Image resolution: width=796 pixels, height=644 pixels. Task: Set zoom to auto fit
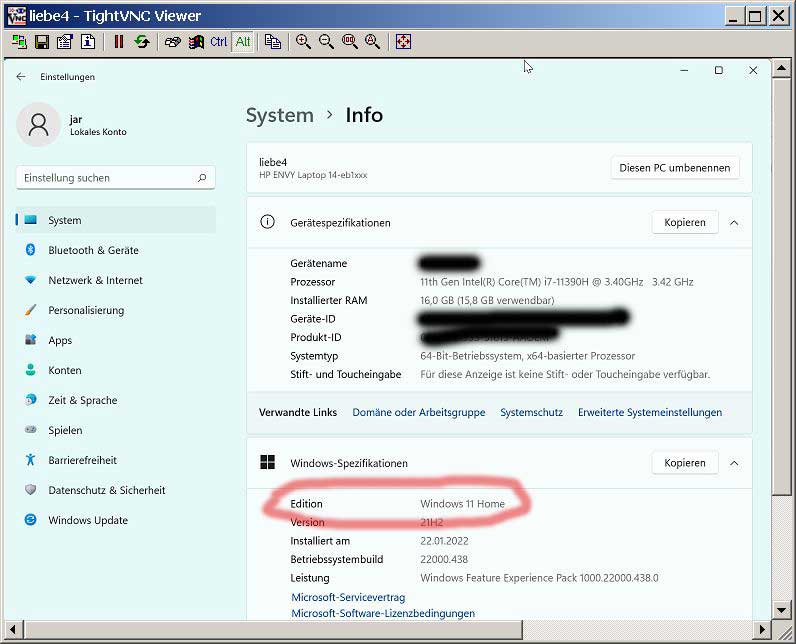pos(373,42)
